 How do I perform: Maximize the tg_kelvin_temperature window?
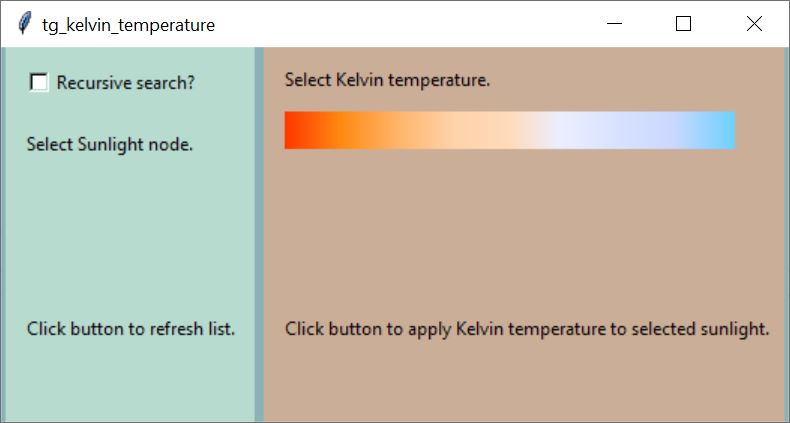(x=683, y=24)
